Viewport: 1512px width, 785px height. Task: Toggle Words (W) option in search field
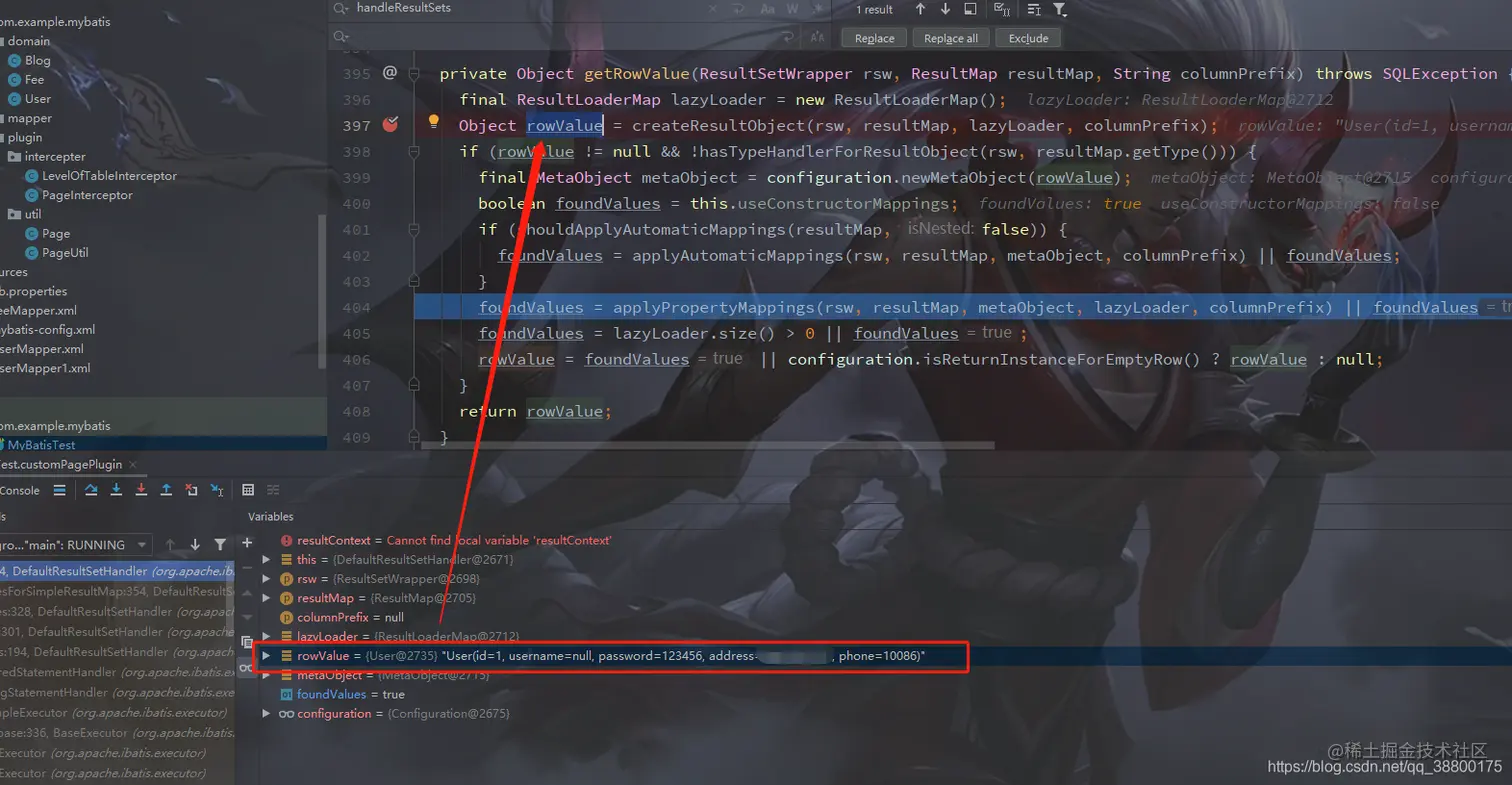[x=792, y=9]
